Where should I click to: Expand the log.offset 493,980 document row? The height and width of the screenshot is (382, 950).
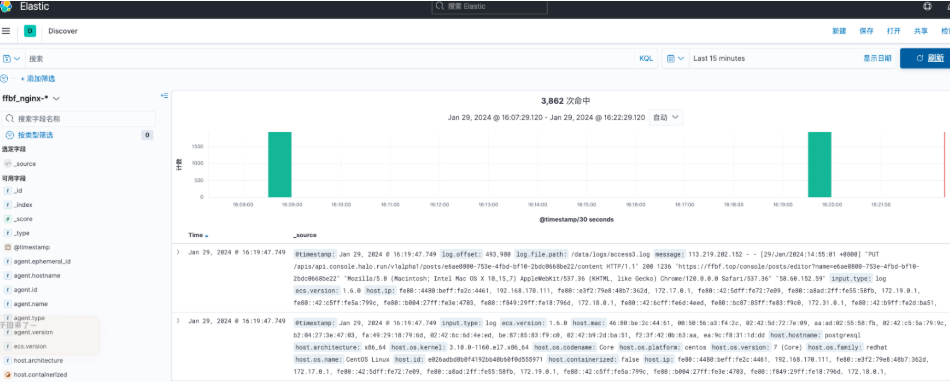(178, 252)
